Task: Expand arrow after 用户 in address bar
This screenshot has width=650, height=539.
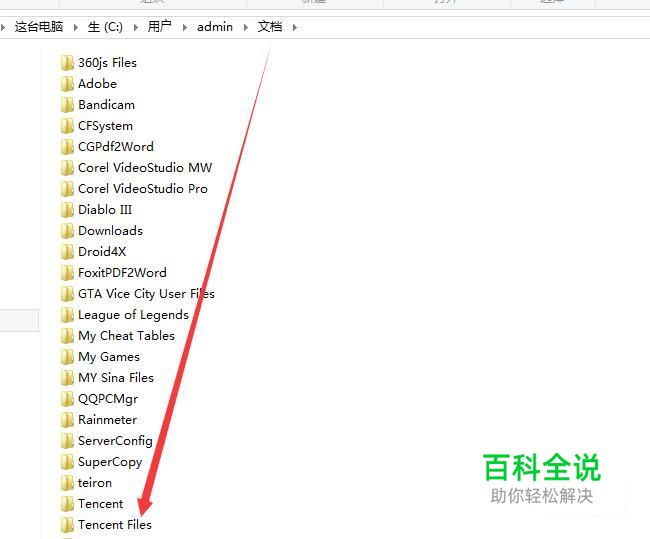Action: point(184,27)
